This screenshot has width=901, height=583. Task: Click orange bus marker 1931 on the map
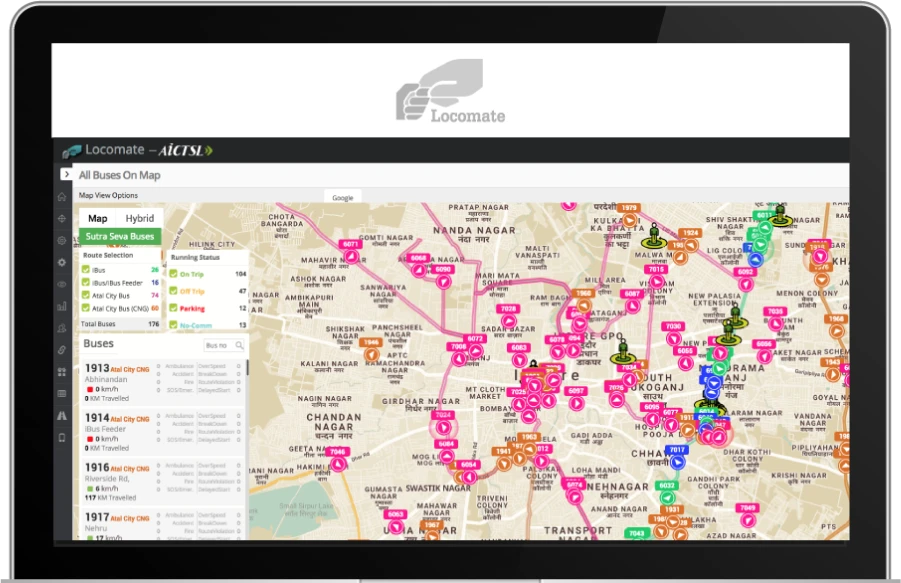[672, 516]
